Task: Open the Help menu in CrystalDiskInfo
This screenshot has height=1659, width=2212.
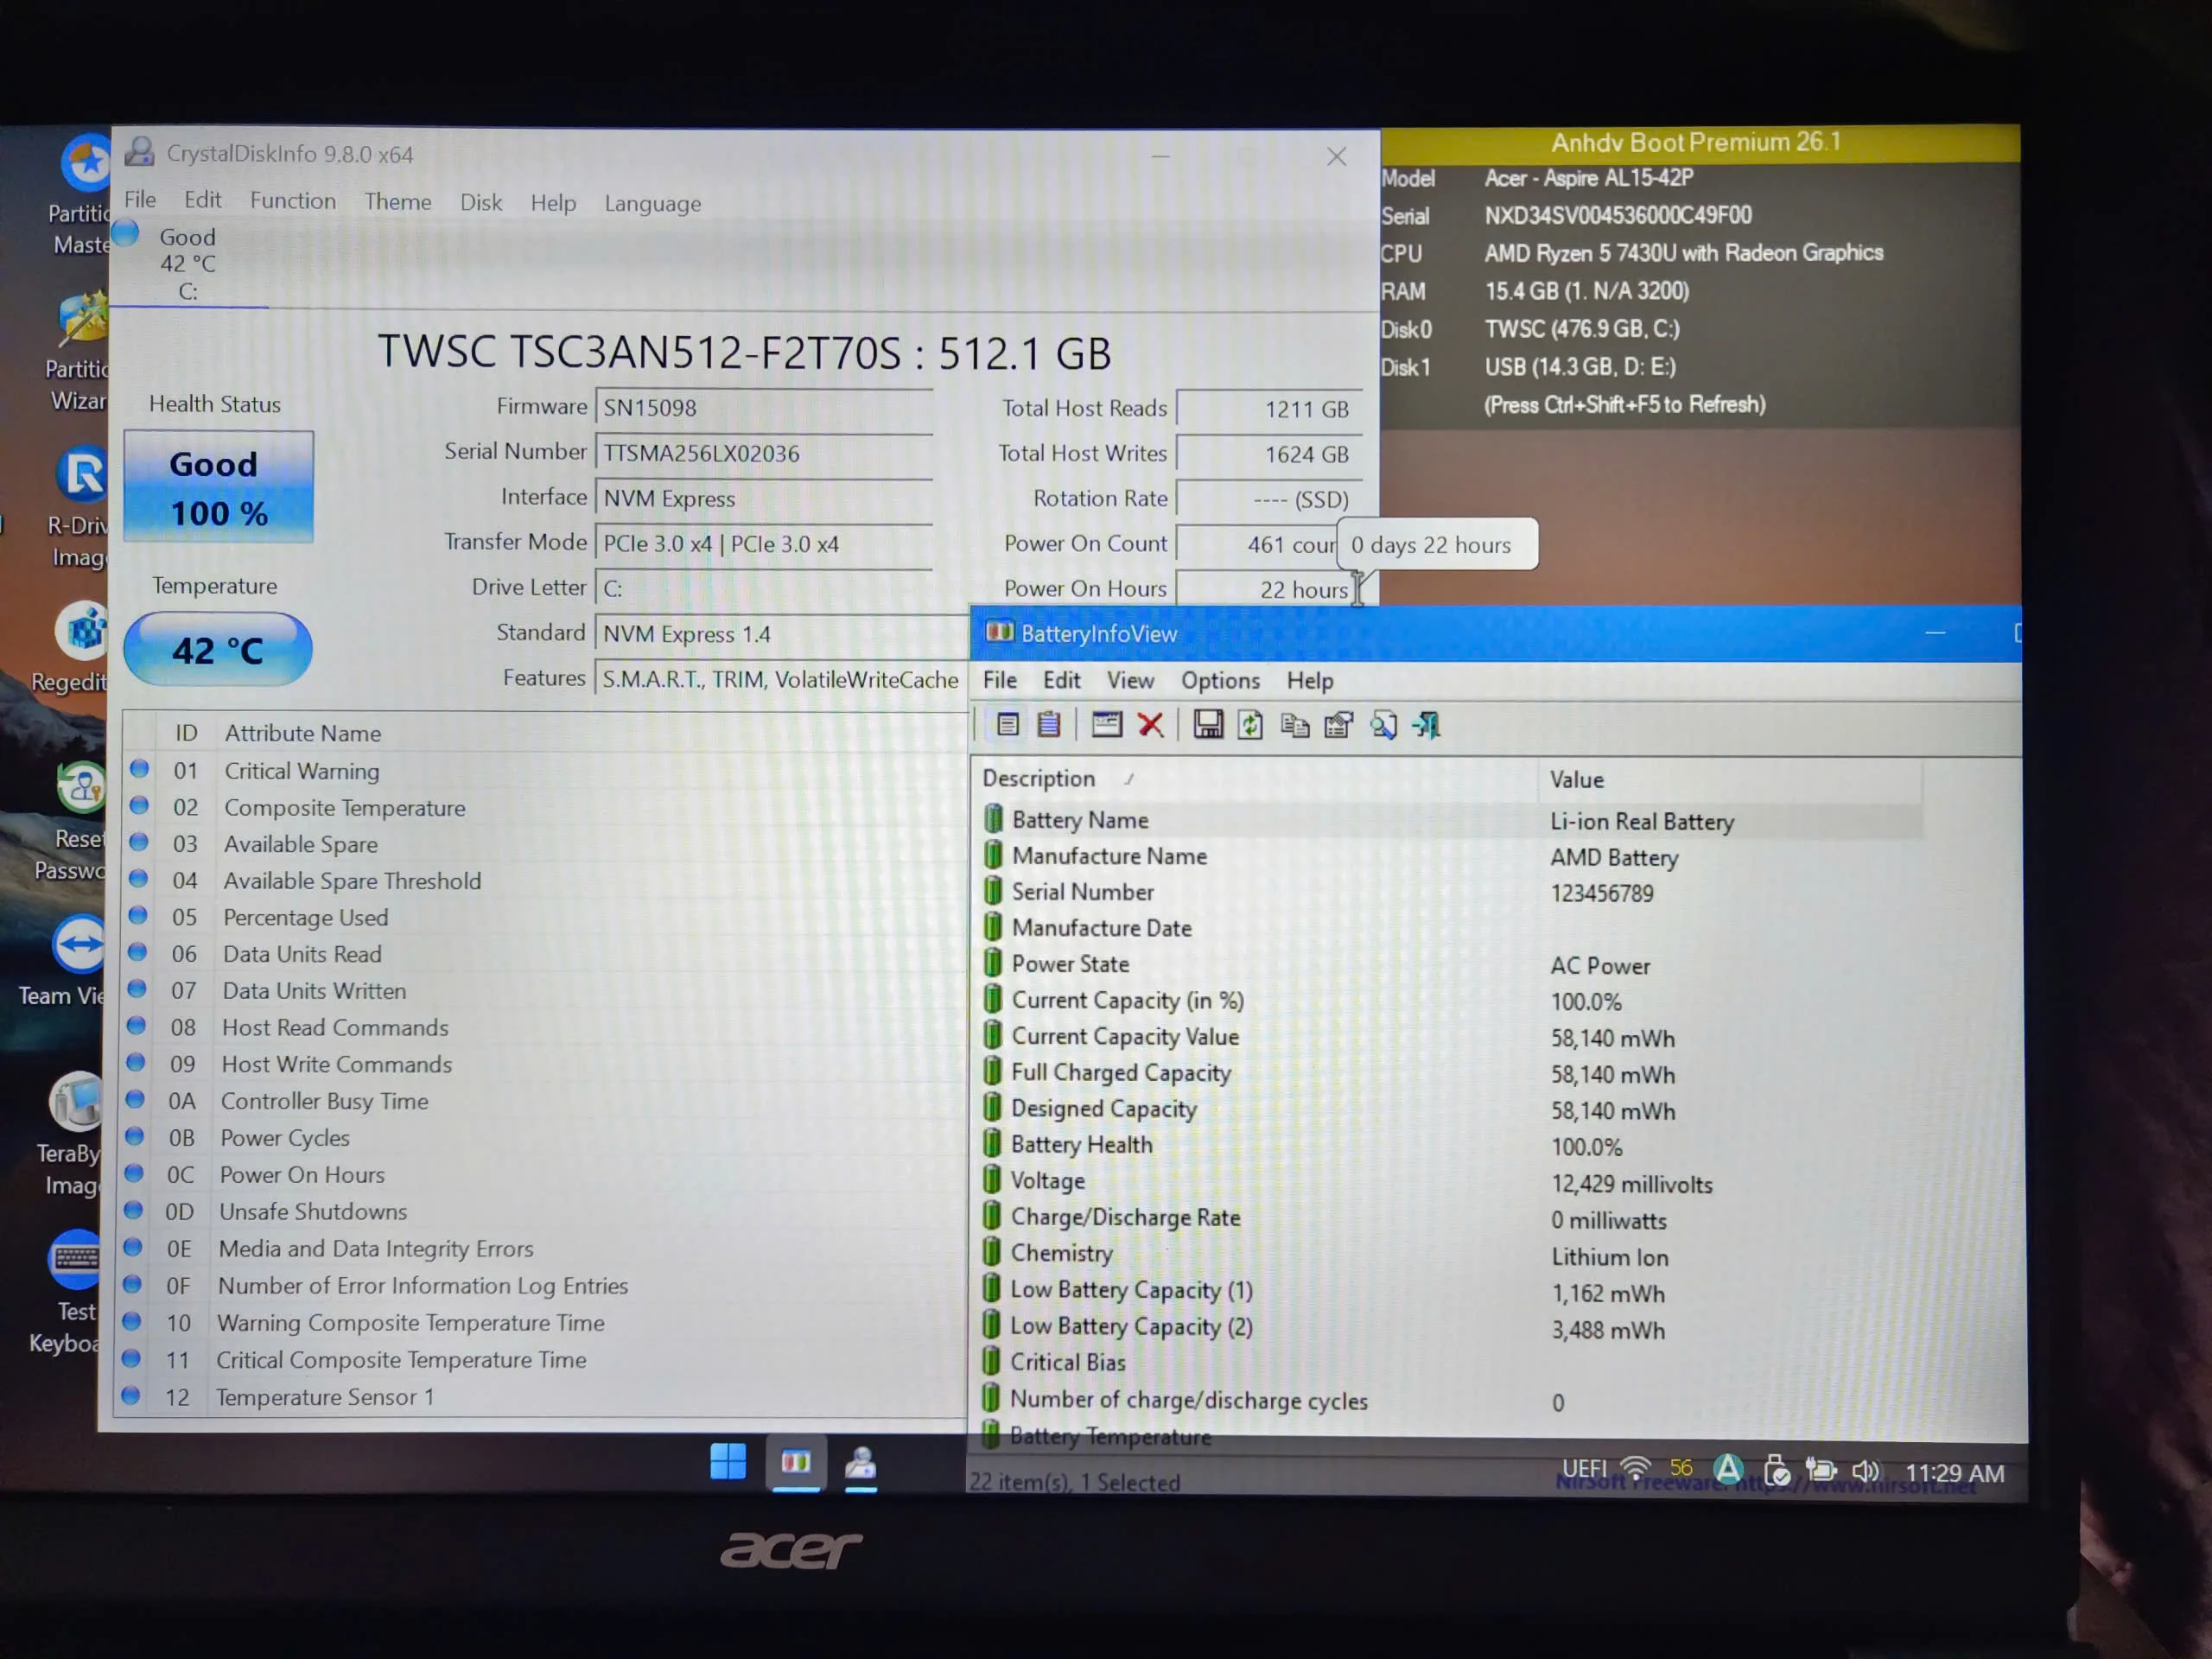Action: [x=553, y=203]
